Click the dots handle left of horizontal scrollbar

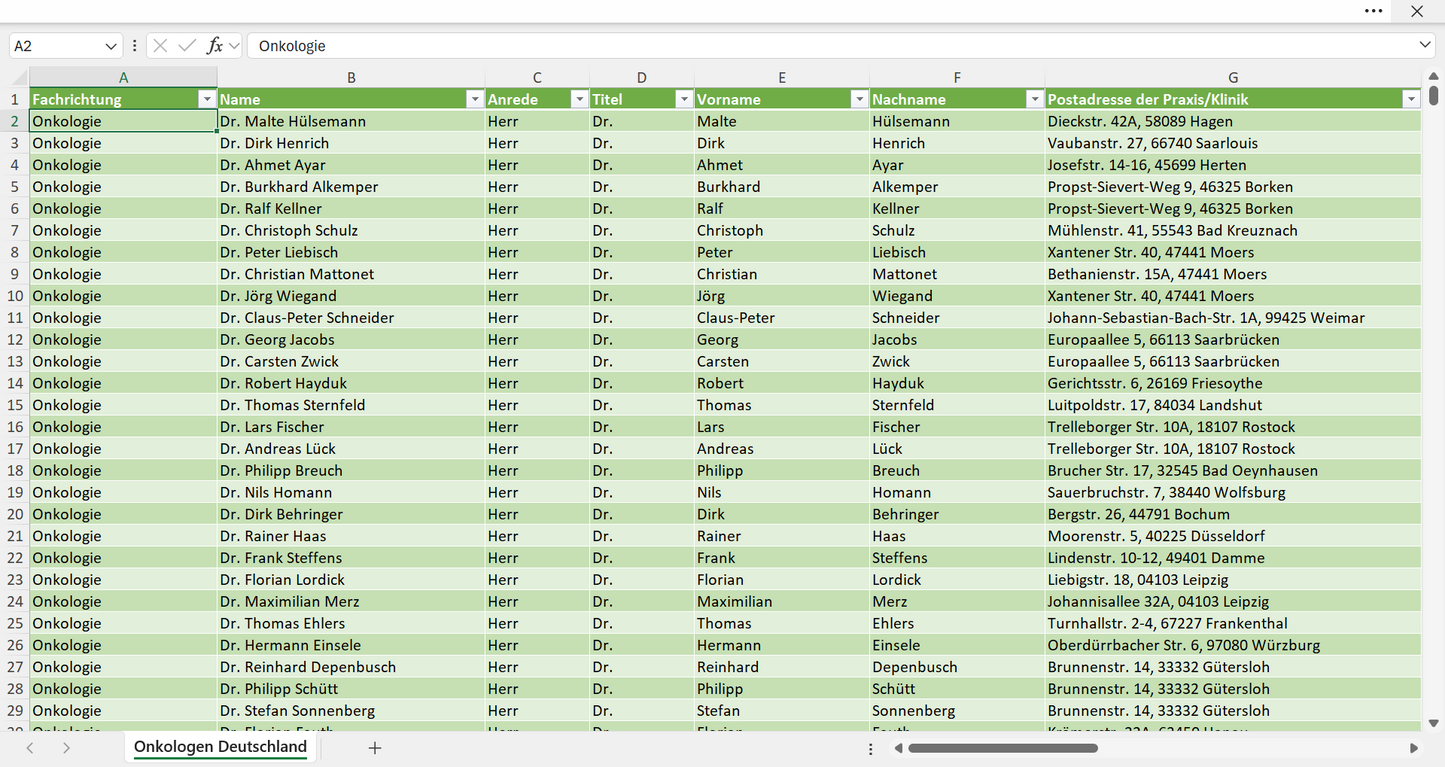871,748
